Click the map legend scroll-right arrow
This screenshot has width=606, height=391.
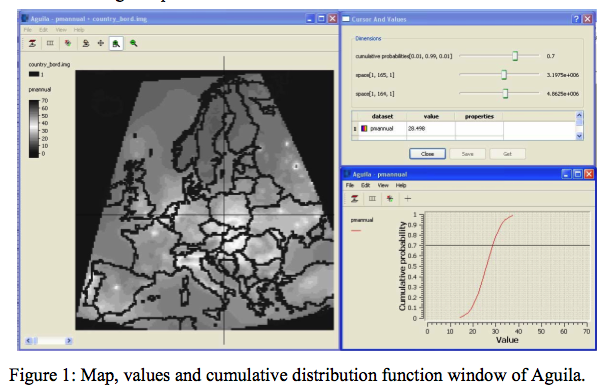point(69,341)
